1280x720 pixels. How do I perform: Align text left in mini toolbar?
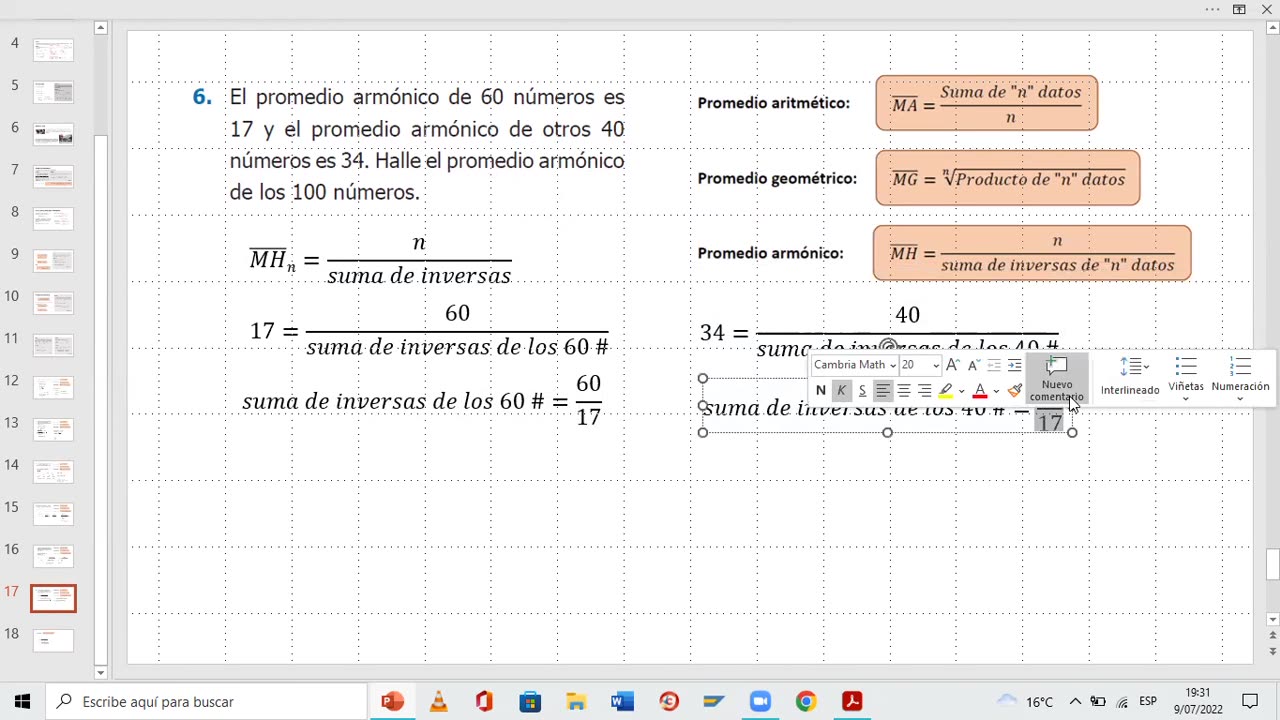tap(883, 391)
